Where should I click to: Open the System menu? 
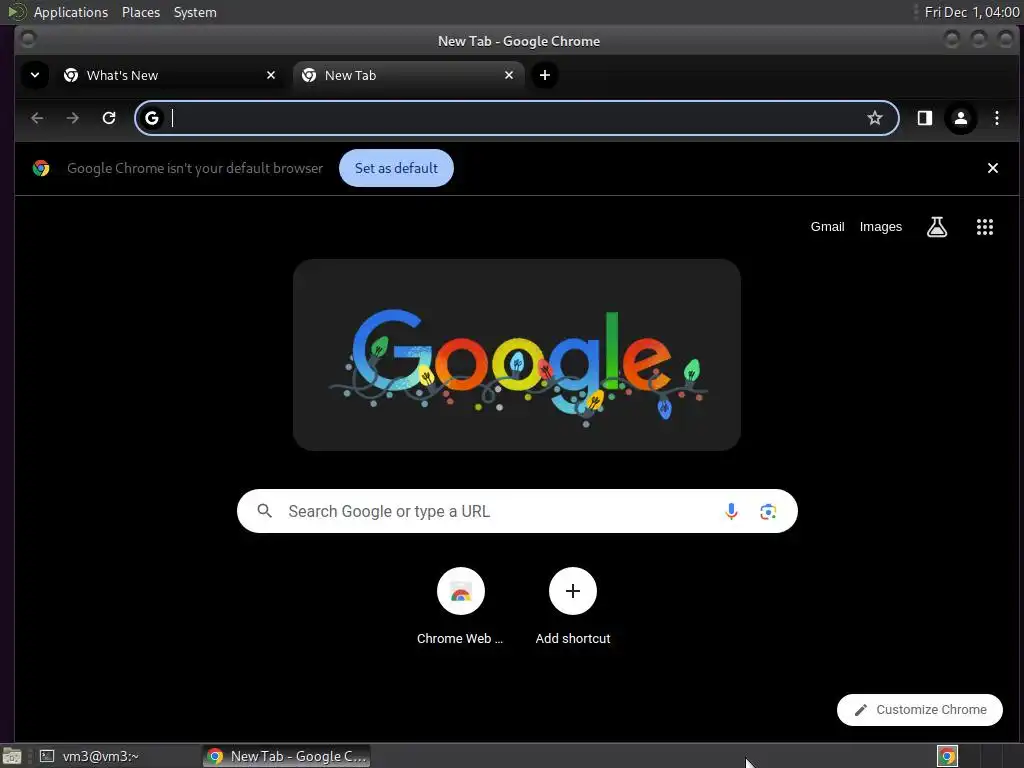(x=195, y=12)
